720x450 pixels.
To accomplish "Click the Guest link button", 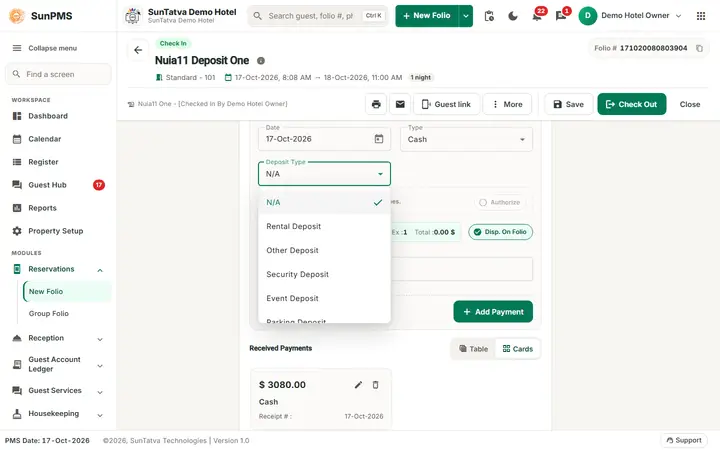I will 446,104.
